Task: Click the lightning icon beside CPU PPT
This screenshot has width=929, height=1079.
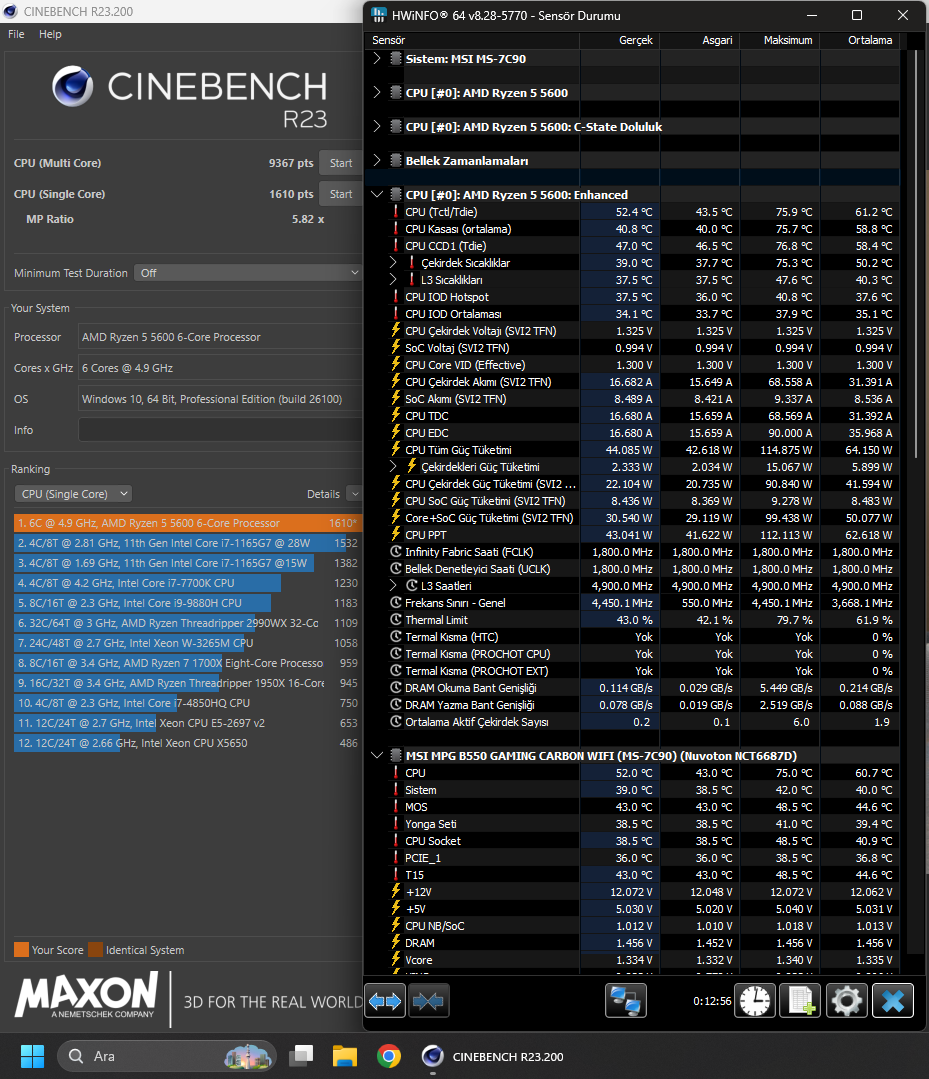Action: tap(396, 535)
